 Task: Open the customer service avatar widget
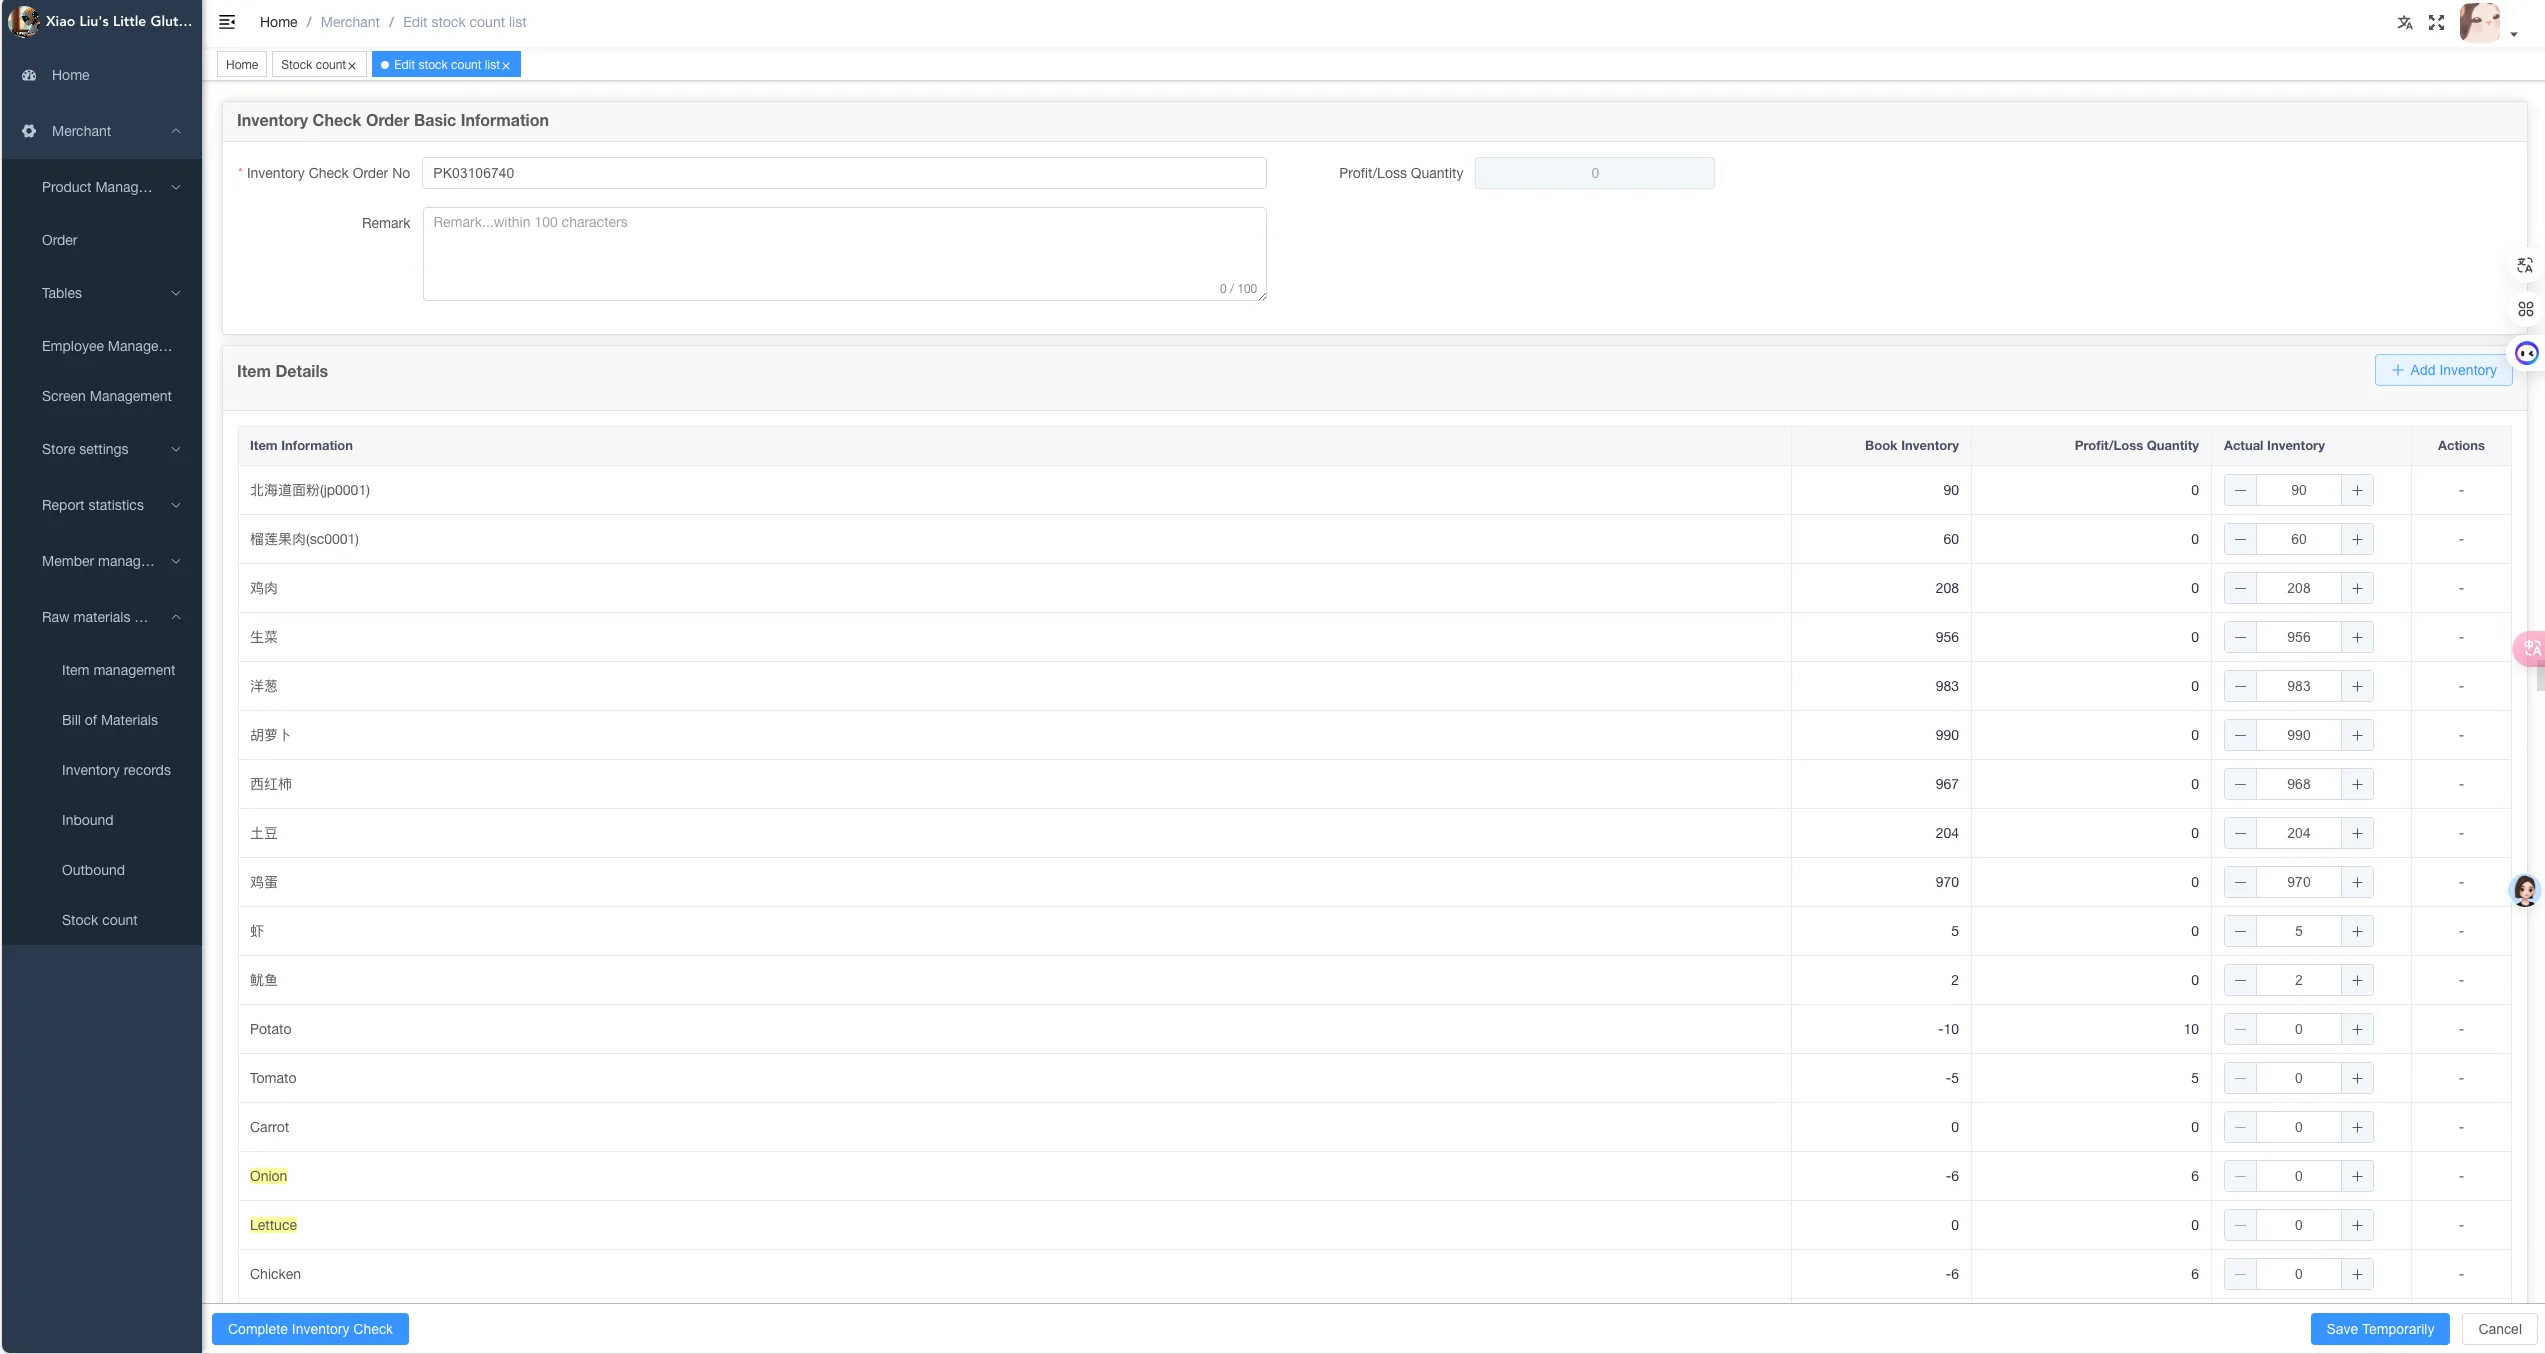click(2525, 890)
